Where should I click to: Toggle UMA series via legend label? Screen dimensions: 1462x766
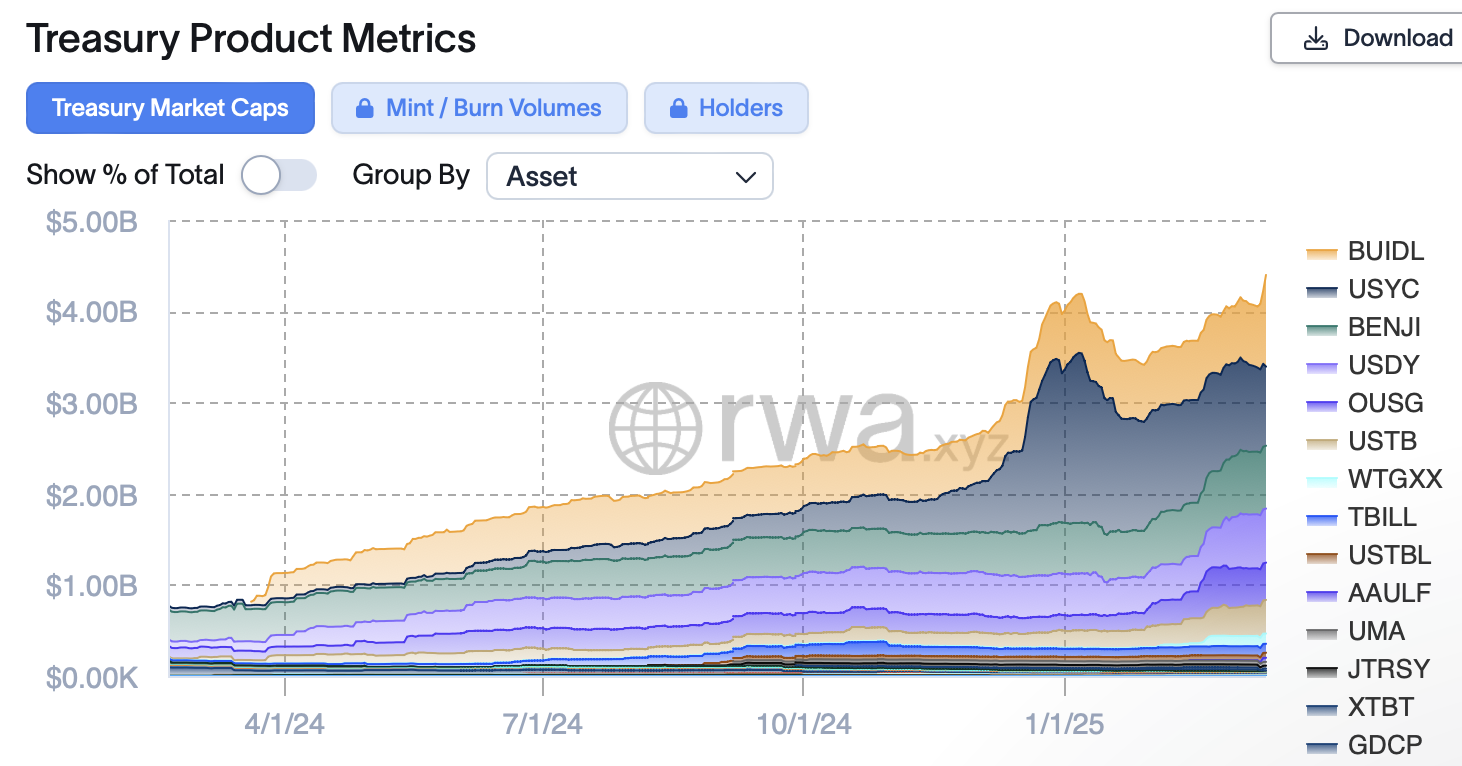[1377, 631]
